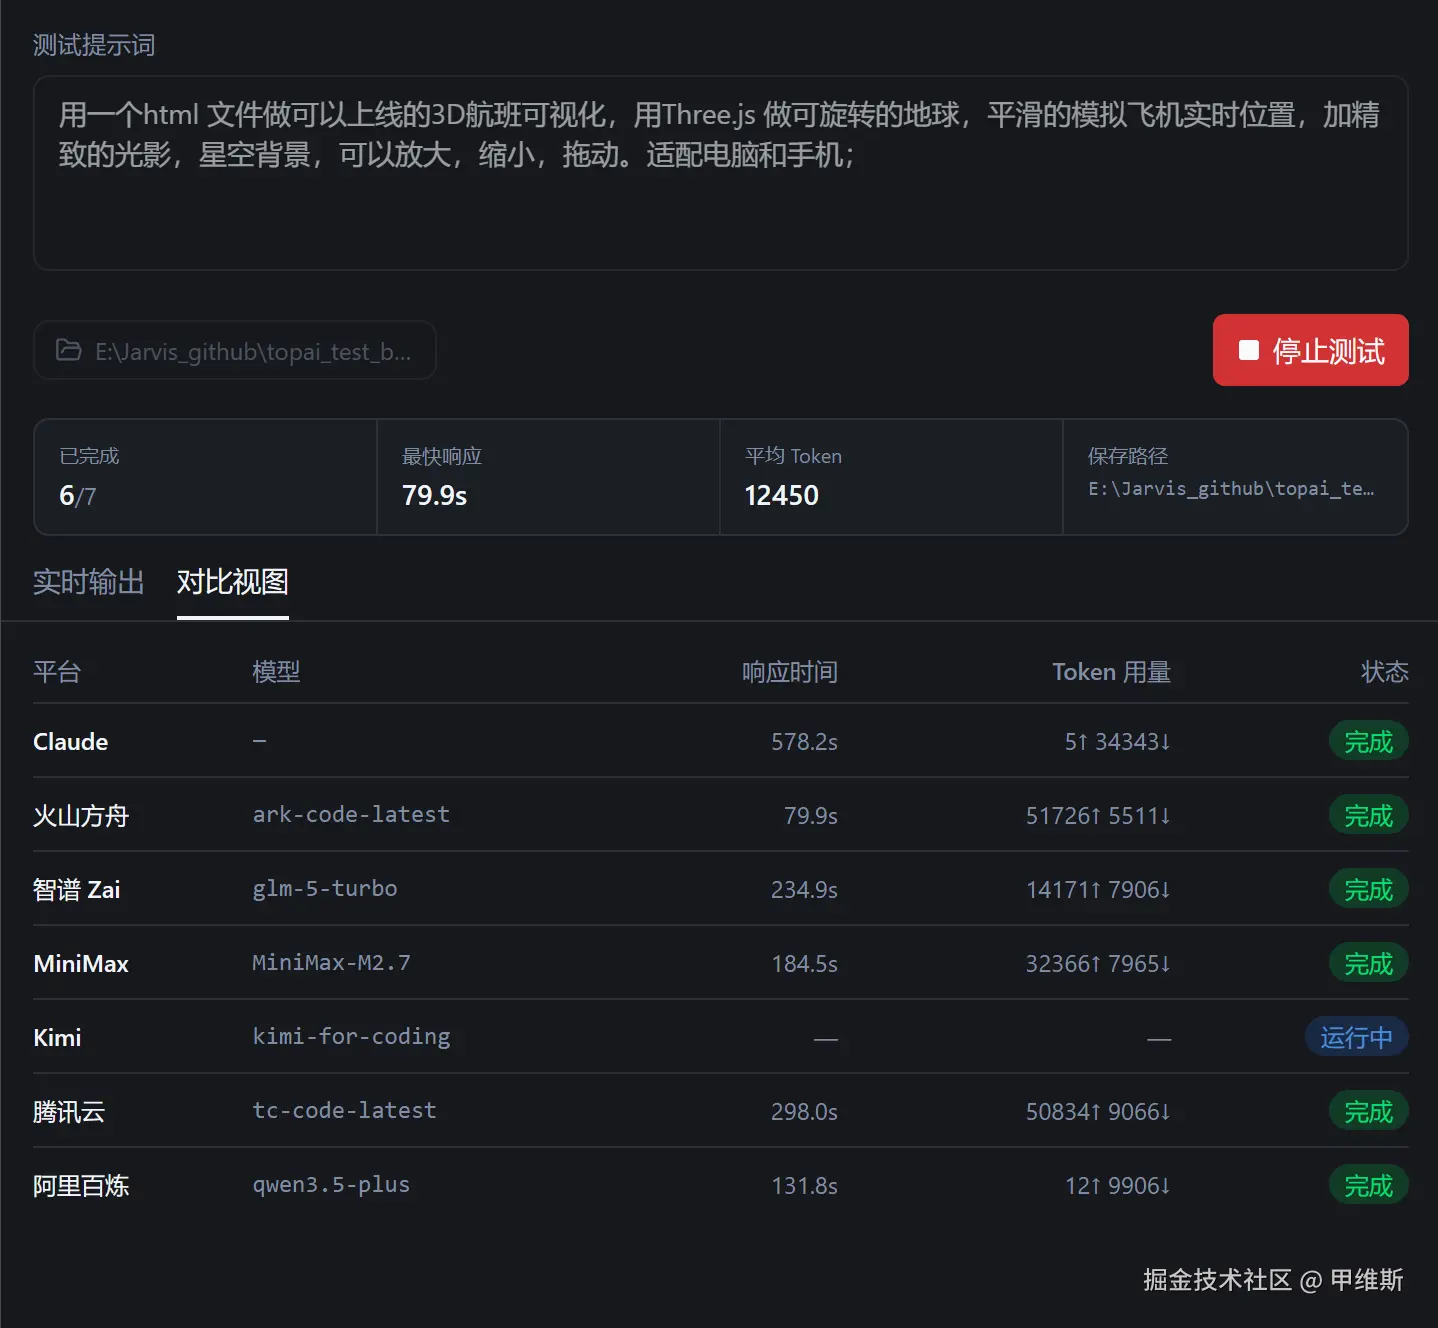The width and height of the screenshot is (1438, 1328).
Task: Click the MiniMax-M2.7 model name
Action: click(x=331, y=963)
